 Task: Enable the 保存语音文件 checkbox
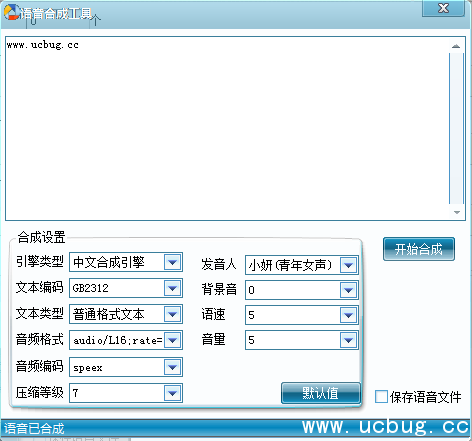(381, 397)
